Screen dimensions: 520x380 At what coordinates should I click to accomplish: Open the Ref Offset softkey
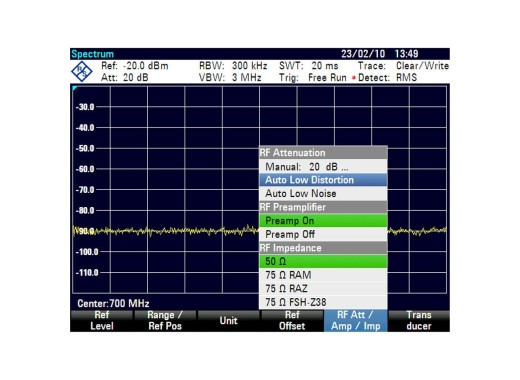tap(292, 321)
